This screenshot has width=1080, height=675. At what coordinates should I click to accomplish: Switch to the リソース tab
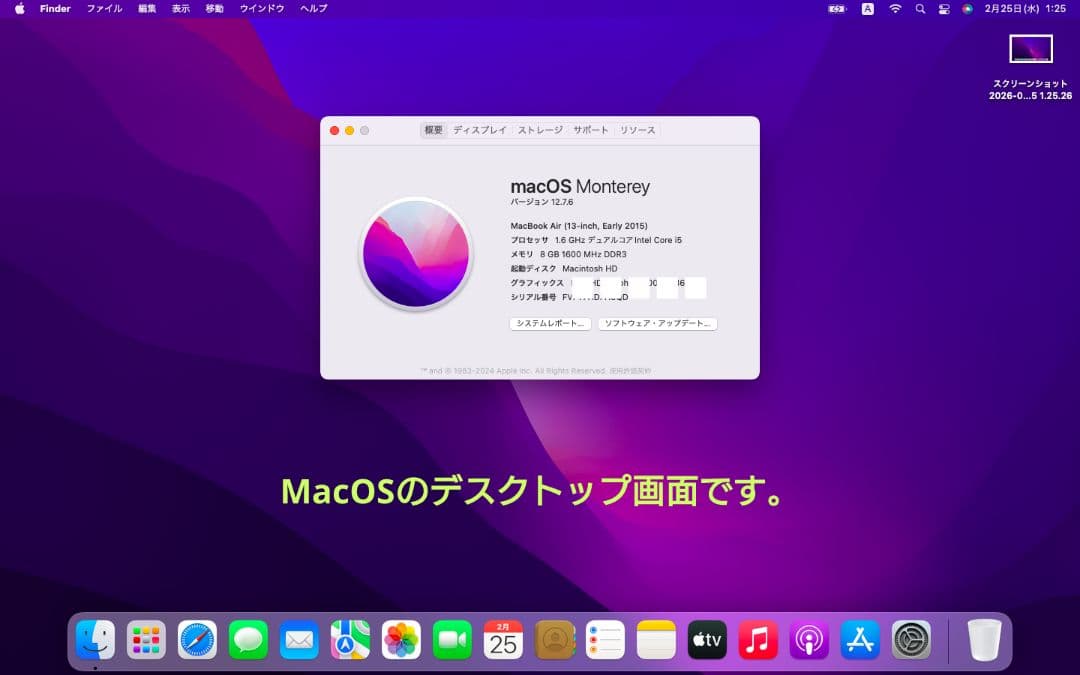637,130
